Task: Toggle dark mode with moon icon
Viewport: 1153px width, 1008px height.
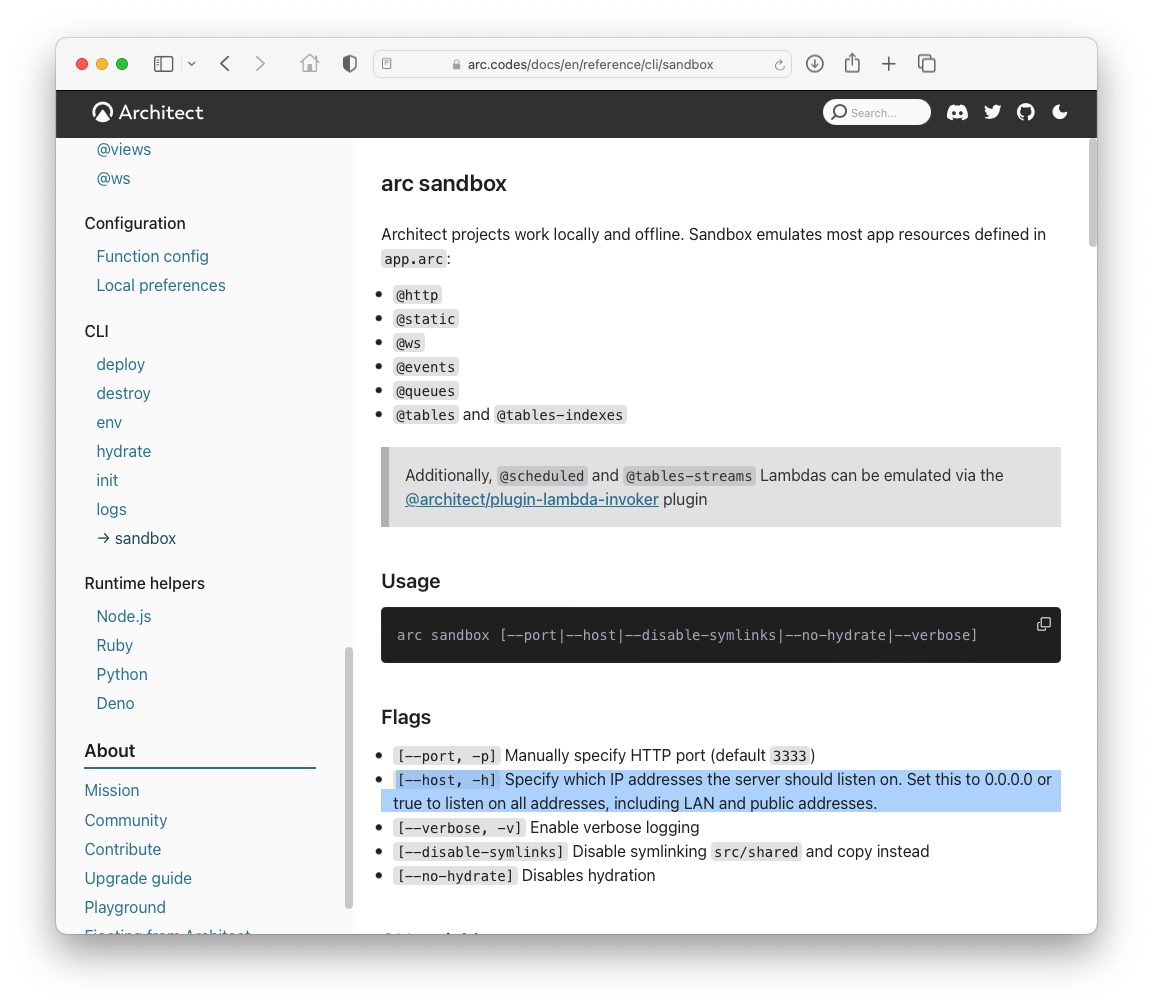Action: [x=1060, y=112]
